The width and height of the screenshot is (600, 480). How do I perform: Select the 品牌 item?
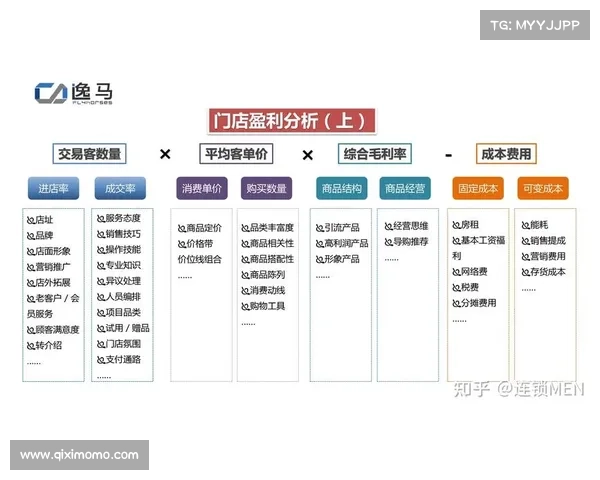point(40,235)
